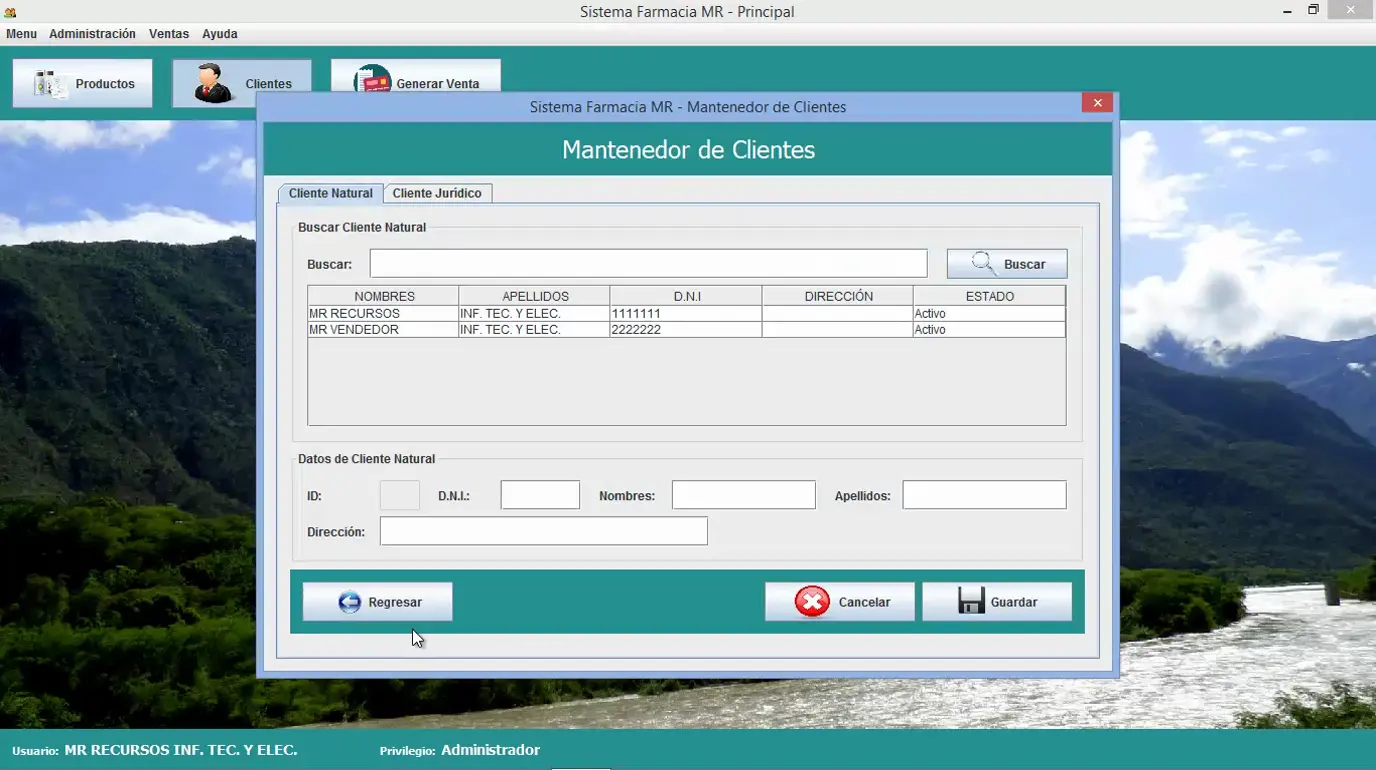The height and width of the screenshot is (770, 1376).
Task: Click the application icon in the title bar
Action: point(9,9)
